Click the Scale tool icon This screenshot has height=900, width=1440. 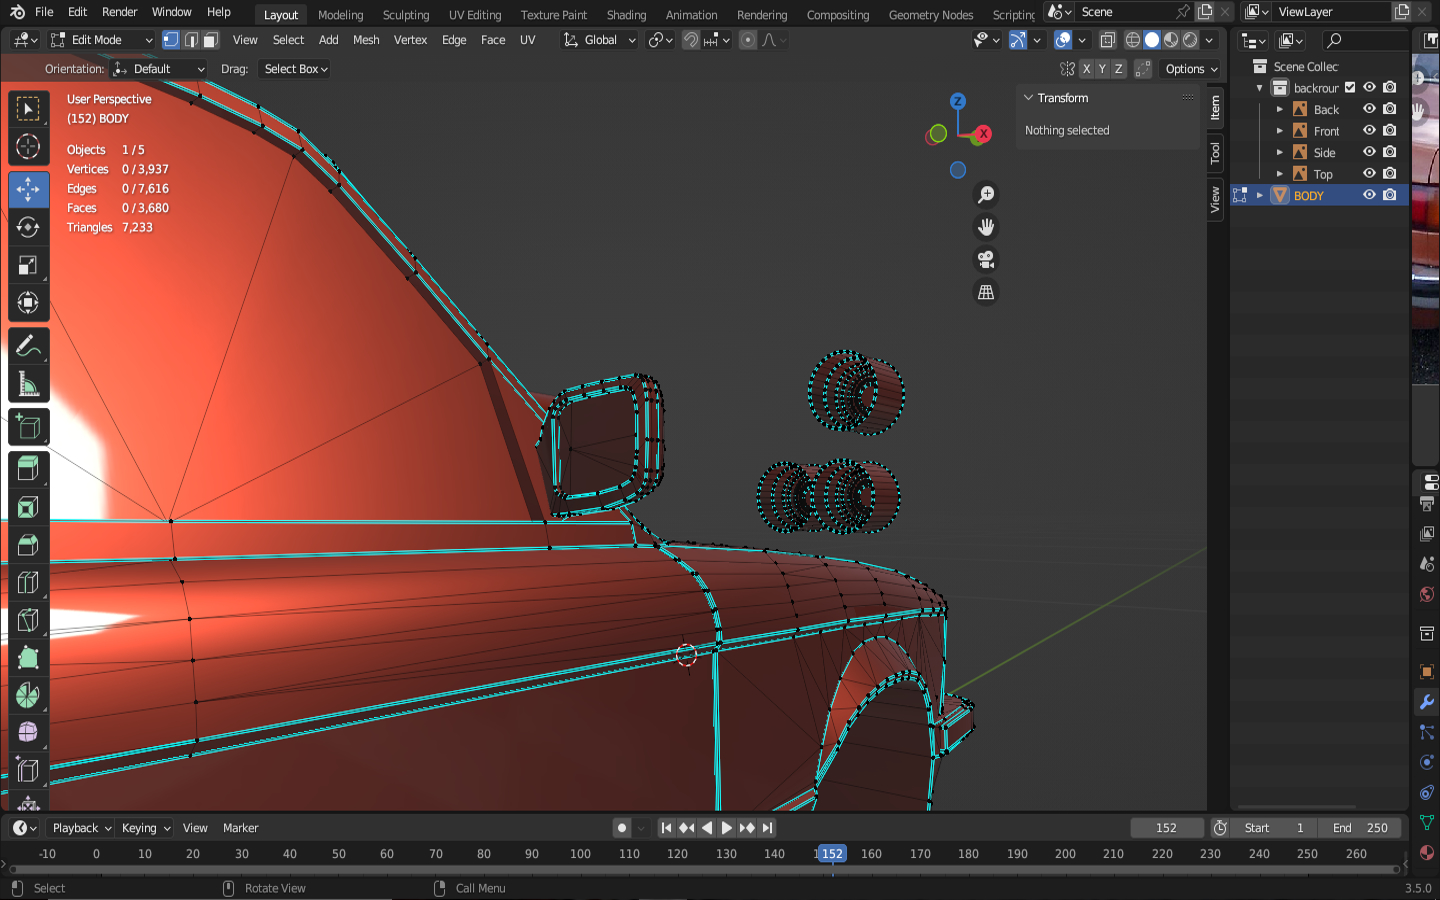pos(28,265)
